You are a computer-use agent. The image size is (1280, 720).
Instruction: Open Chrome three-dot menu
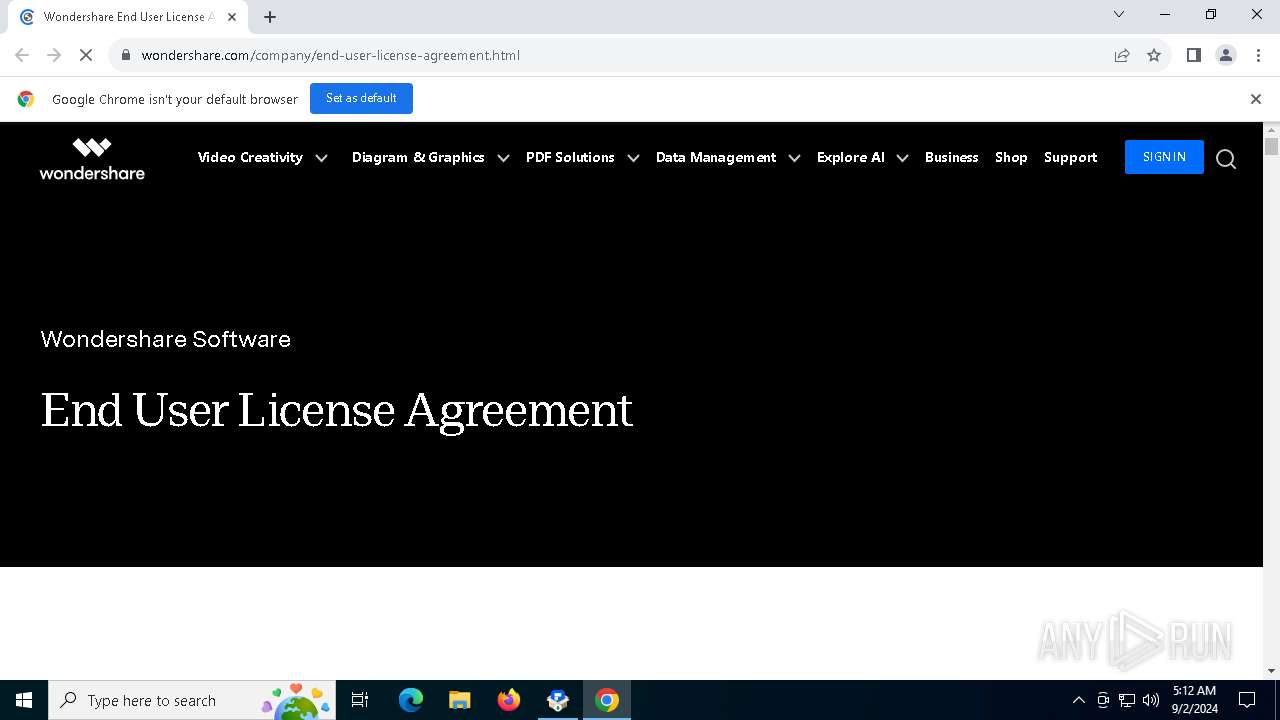click(1258, 55)
